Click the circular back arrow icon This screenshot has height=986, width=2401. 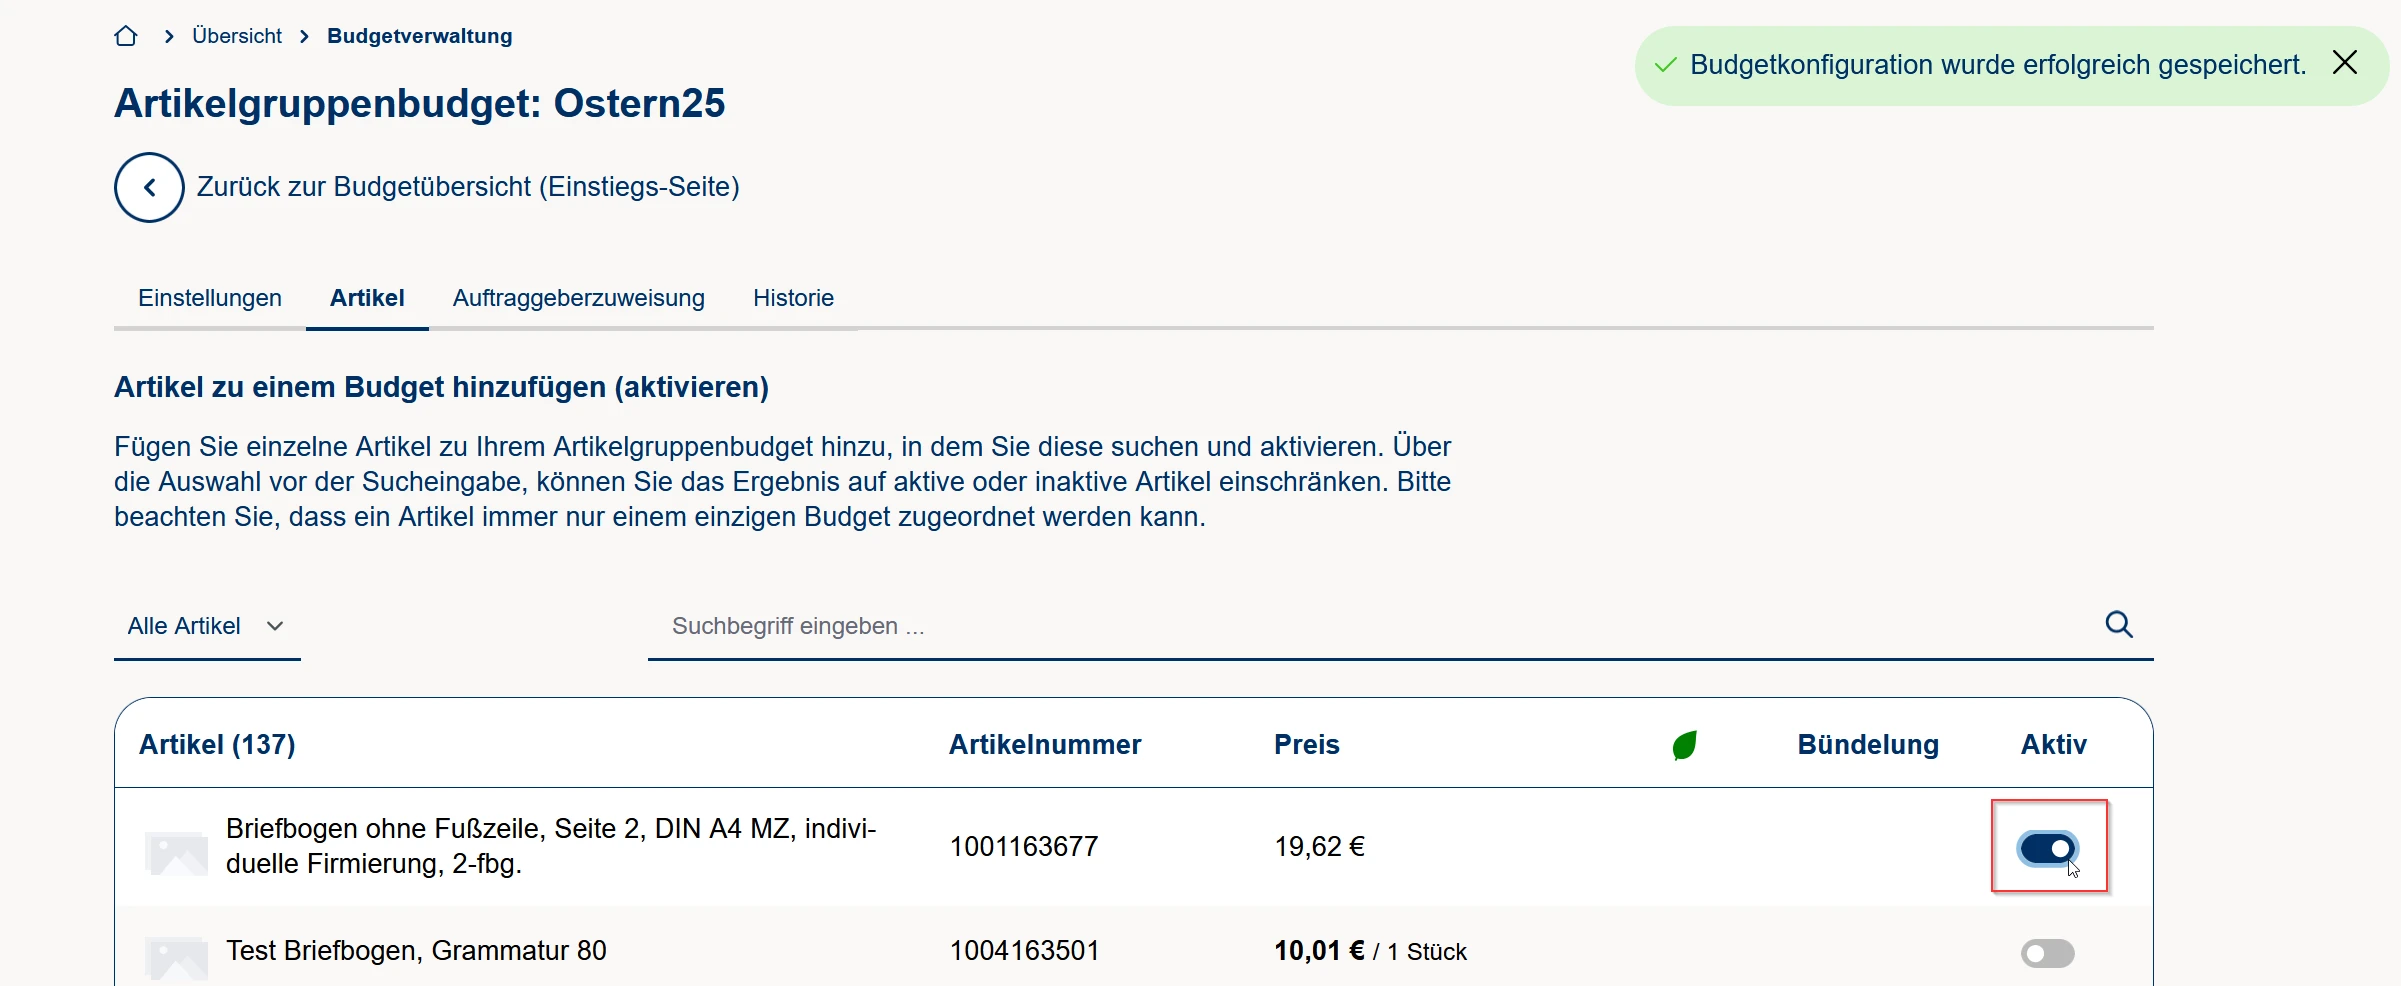click(149, 187)
